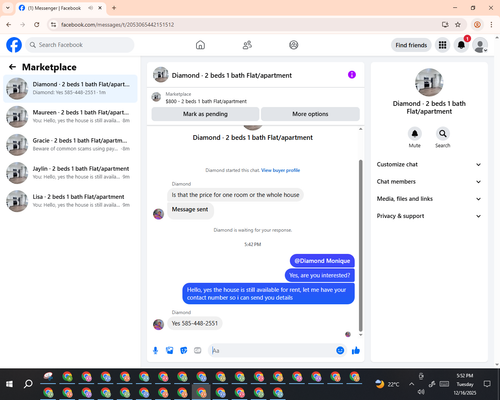Click message 'Yes 585-448-2551'
Viewport: 500px width, 400px height.
[195, 323]
